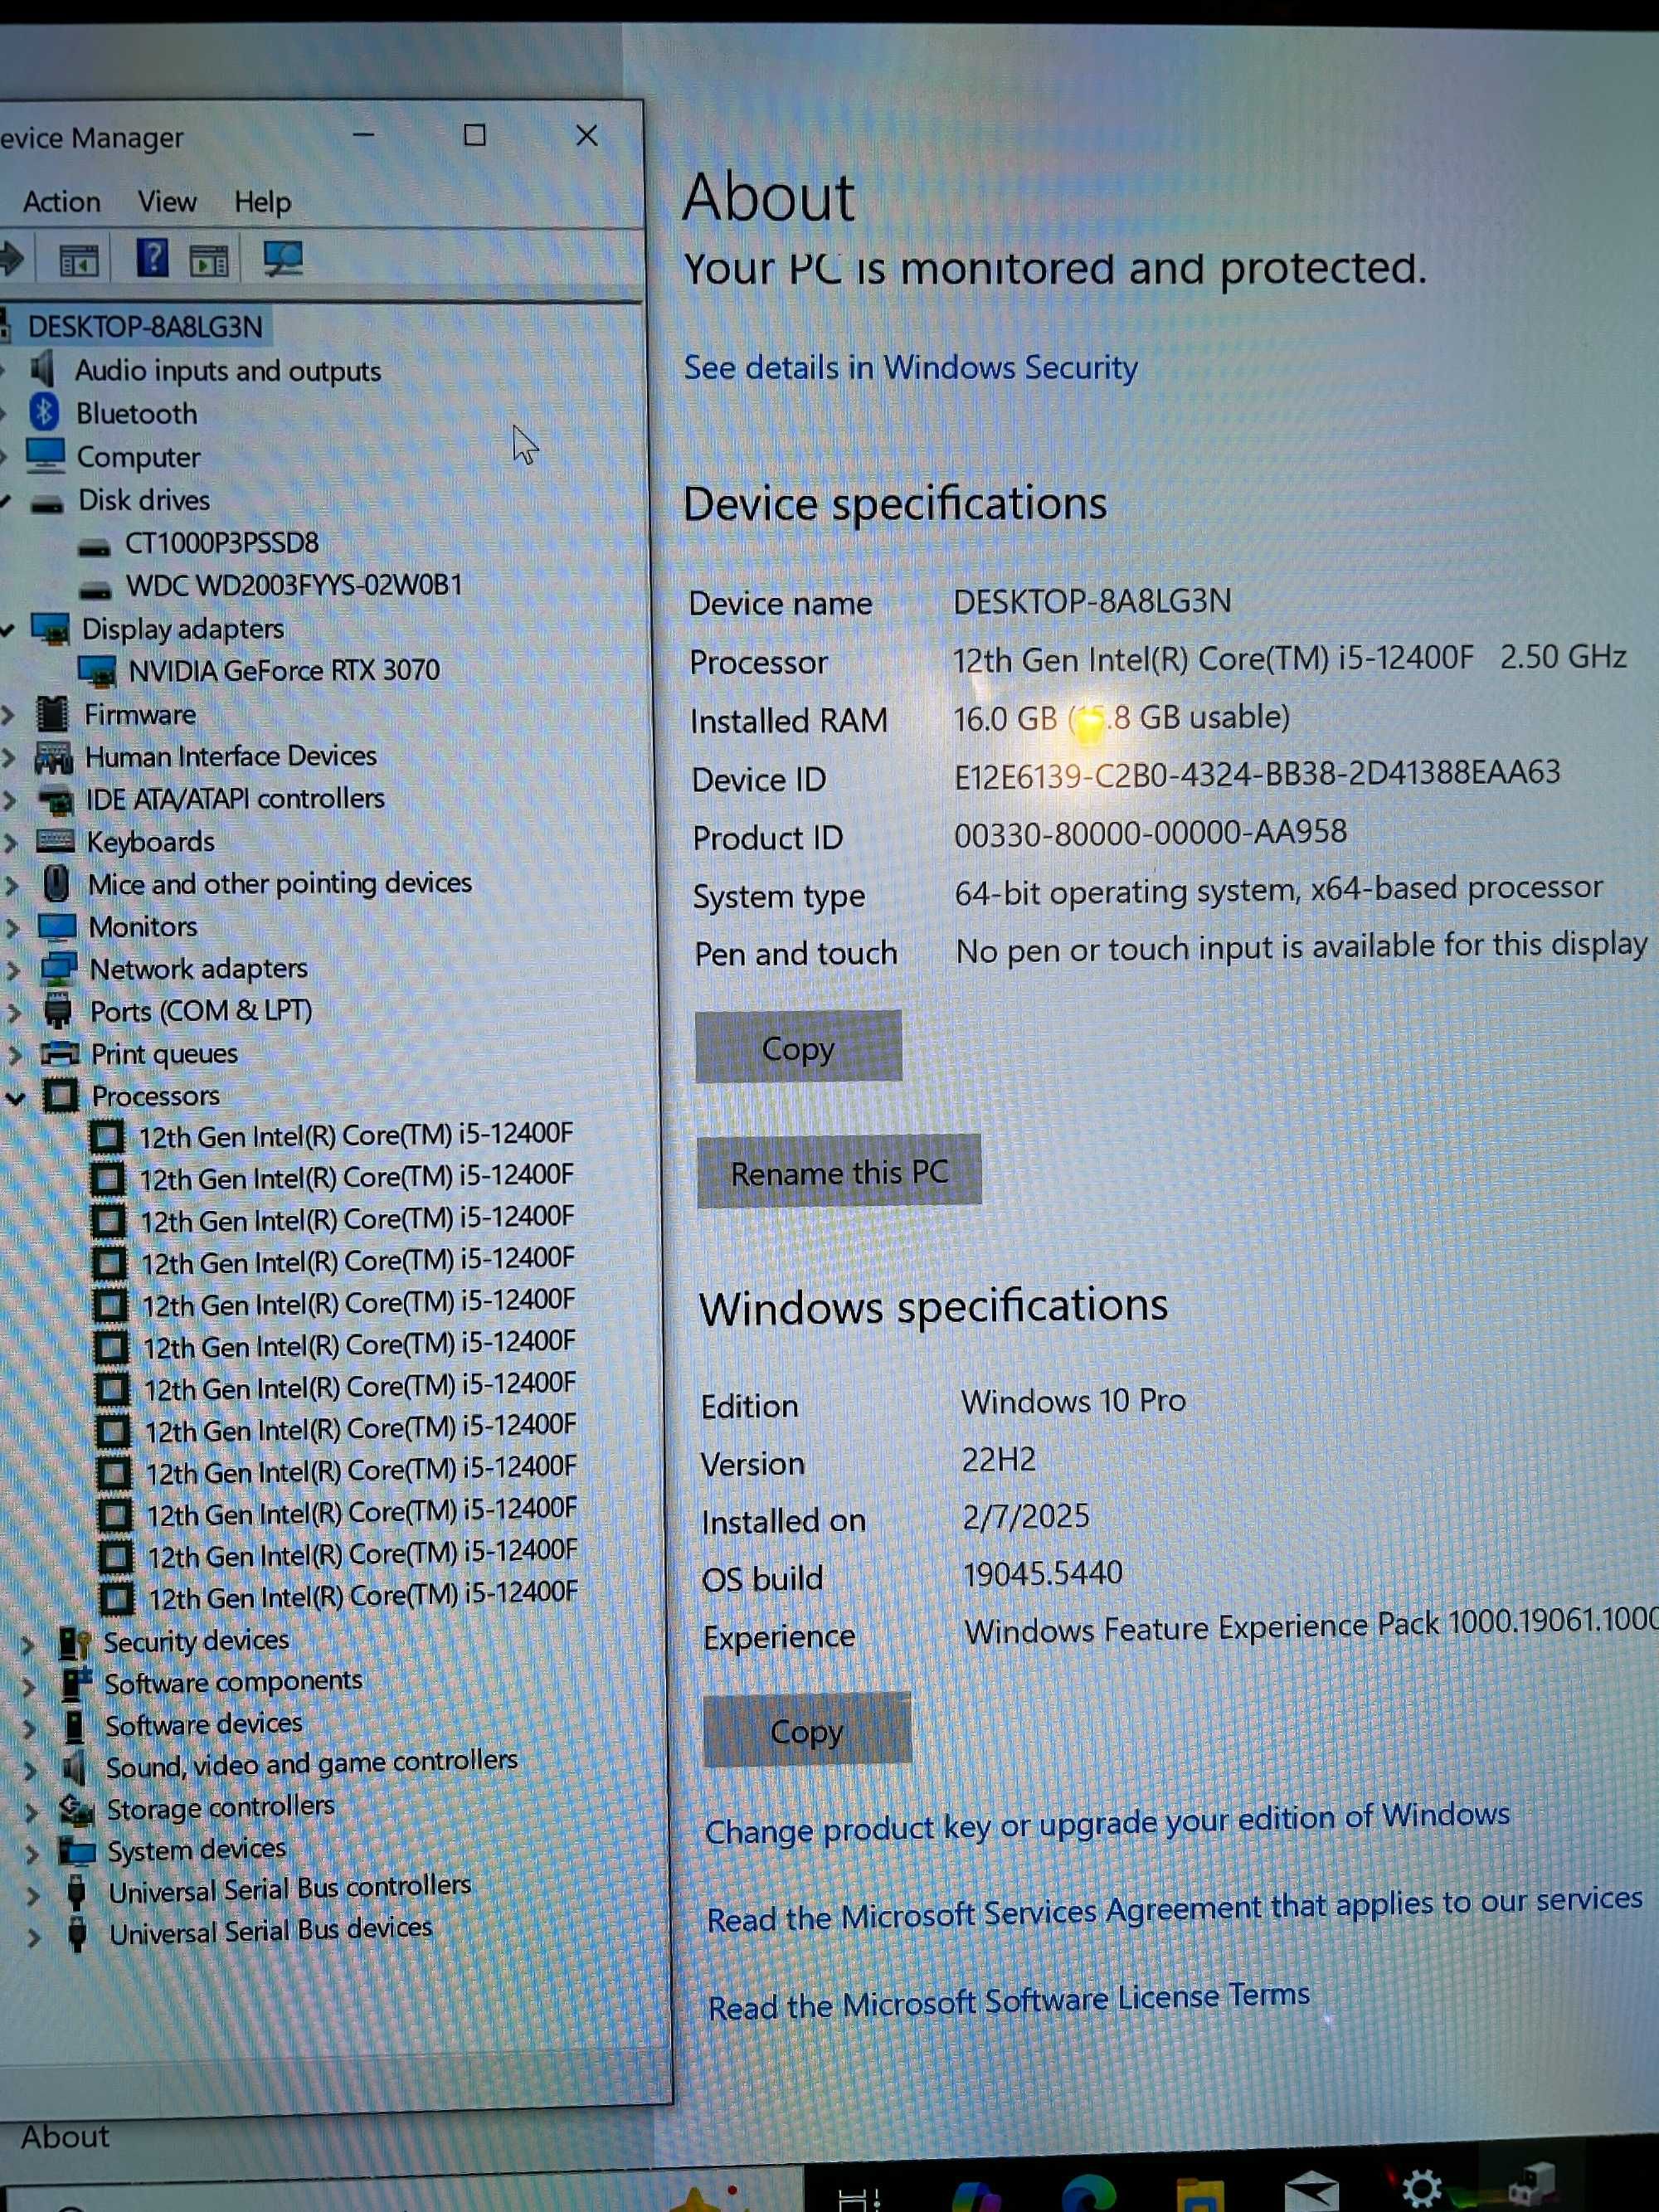Open the Microsoft Services Agreement link

pyautogui.click(x=1174, y=1911)
